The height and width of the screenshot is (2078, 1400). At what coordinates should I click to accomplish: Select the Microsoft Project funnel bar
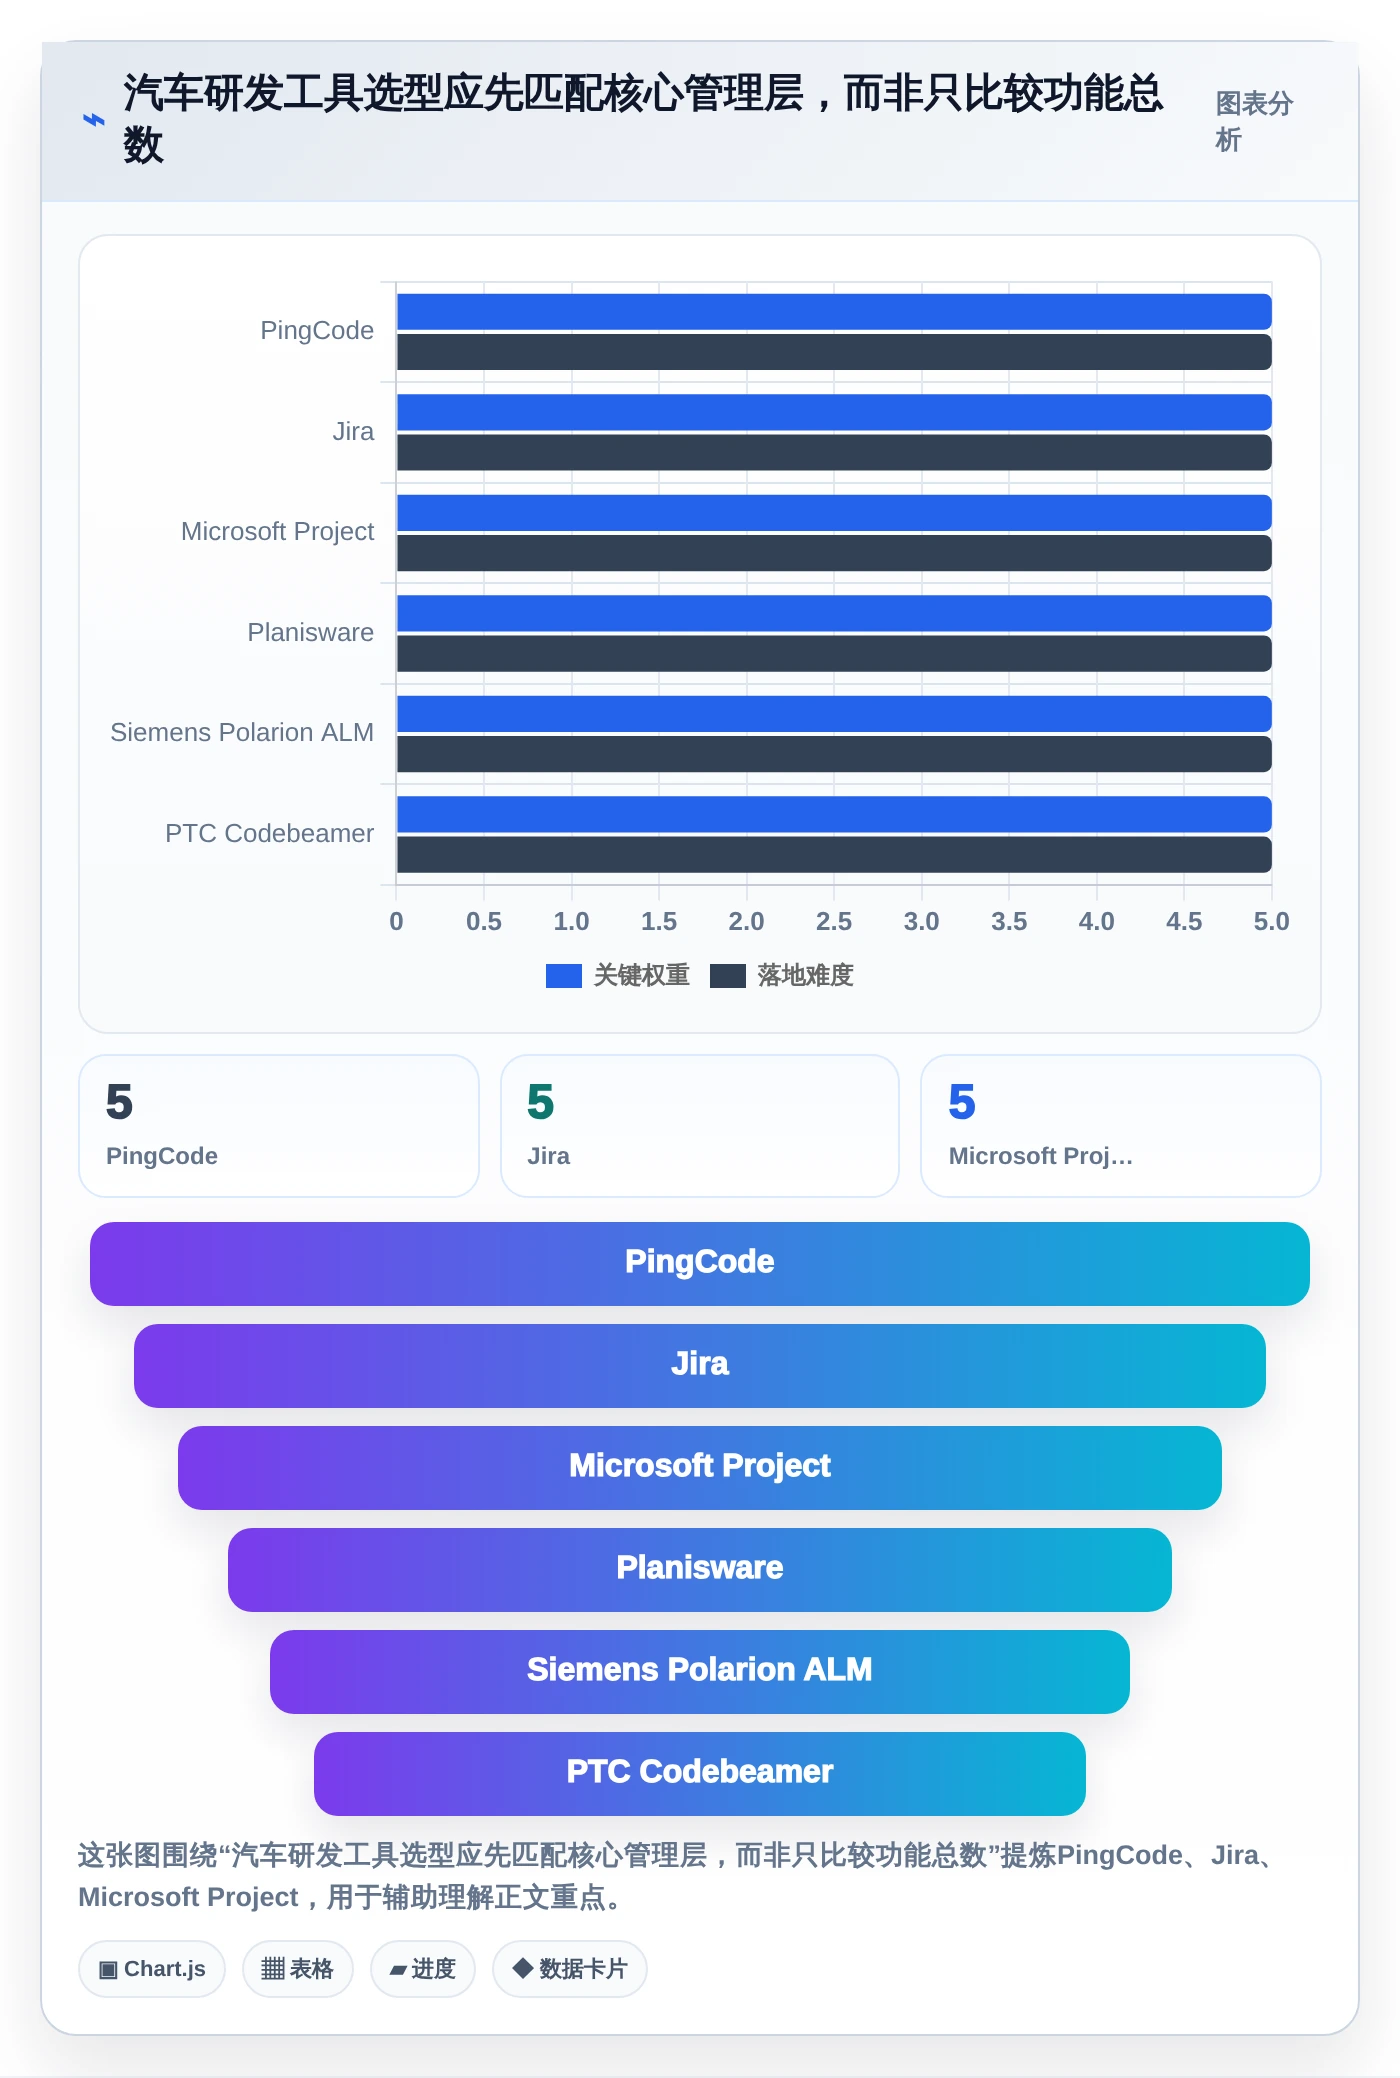point(700,1468)
